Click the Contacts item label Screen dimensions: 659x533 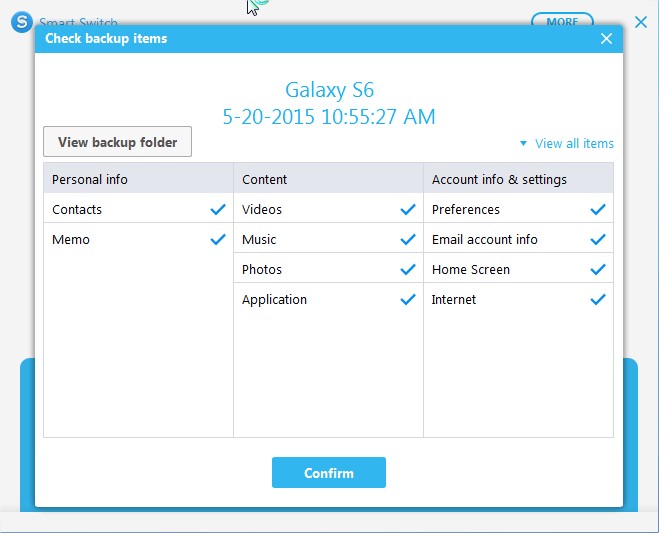77,209
